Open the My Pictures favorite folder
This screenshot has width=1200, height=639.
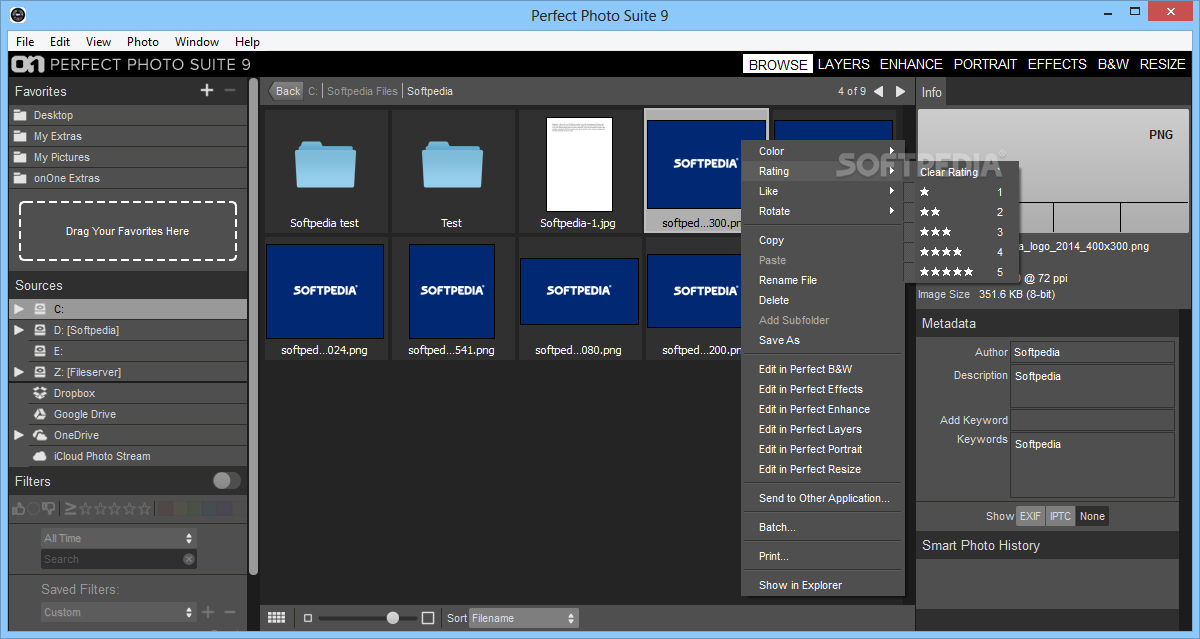pyautogui.click(x=128, y=157)
